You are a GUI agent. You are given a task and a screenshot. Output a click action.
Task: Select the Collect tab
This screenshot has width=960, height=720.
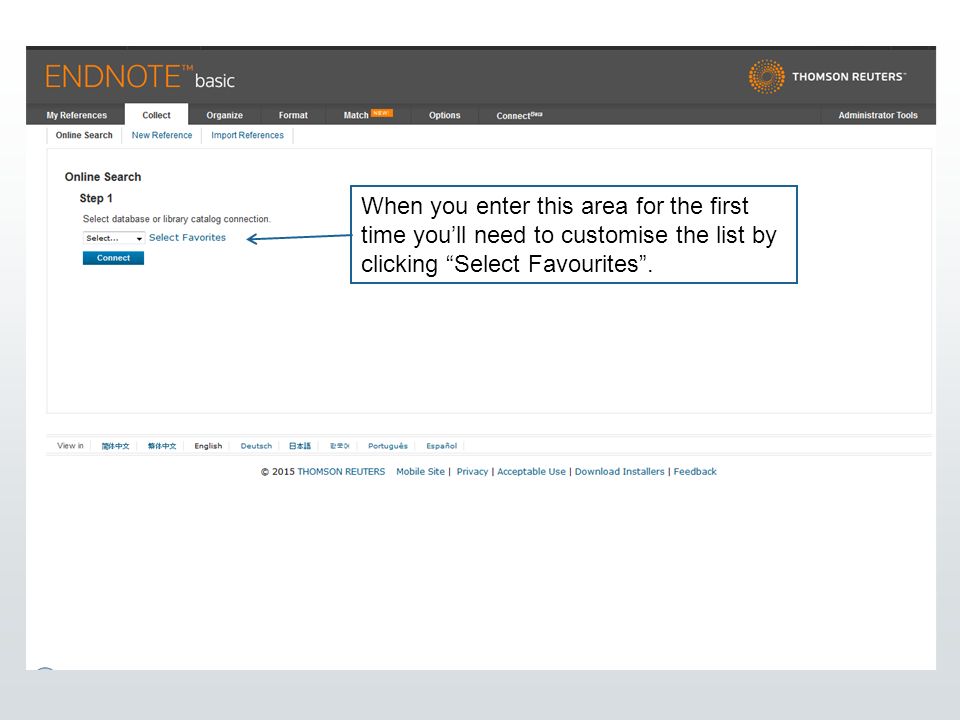(x=156, y=115)
